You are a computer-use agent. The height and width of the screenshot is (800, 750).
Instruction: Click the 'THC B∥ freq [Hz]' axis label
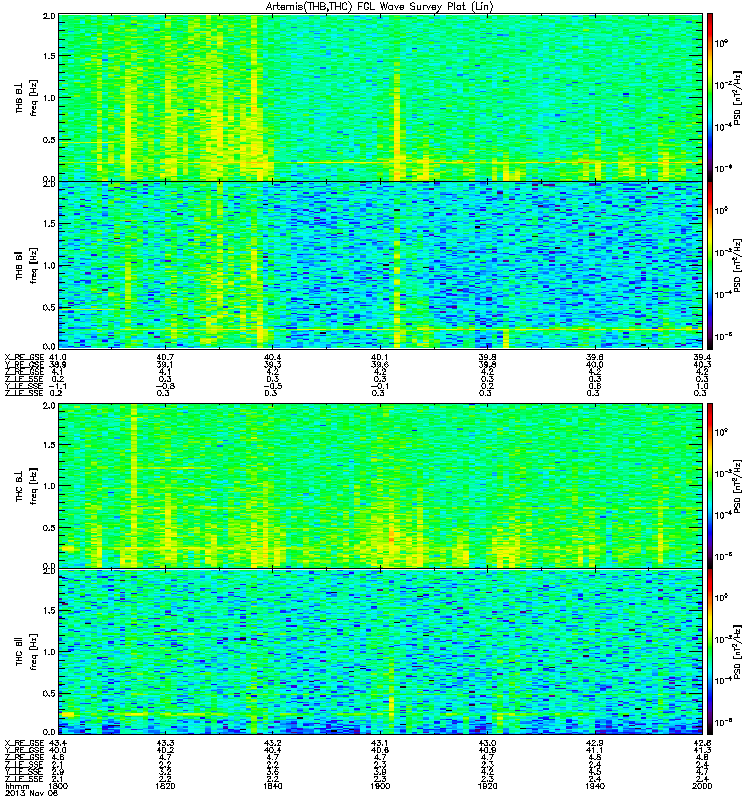click(26, 652)
